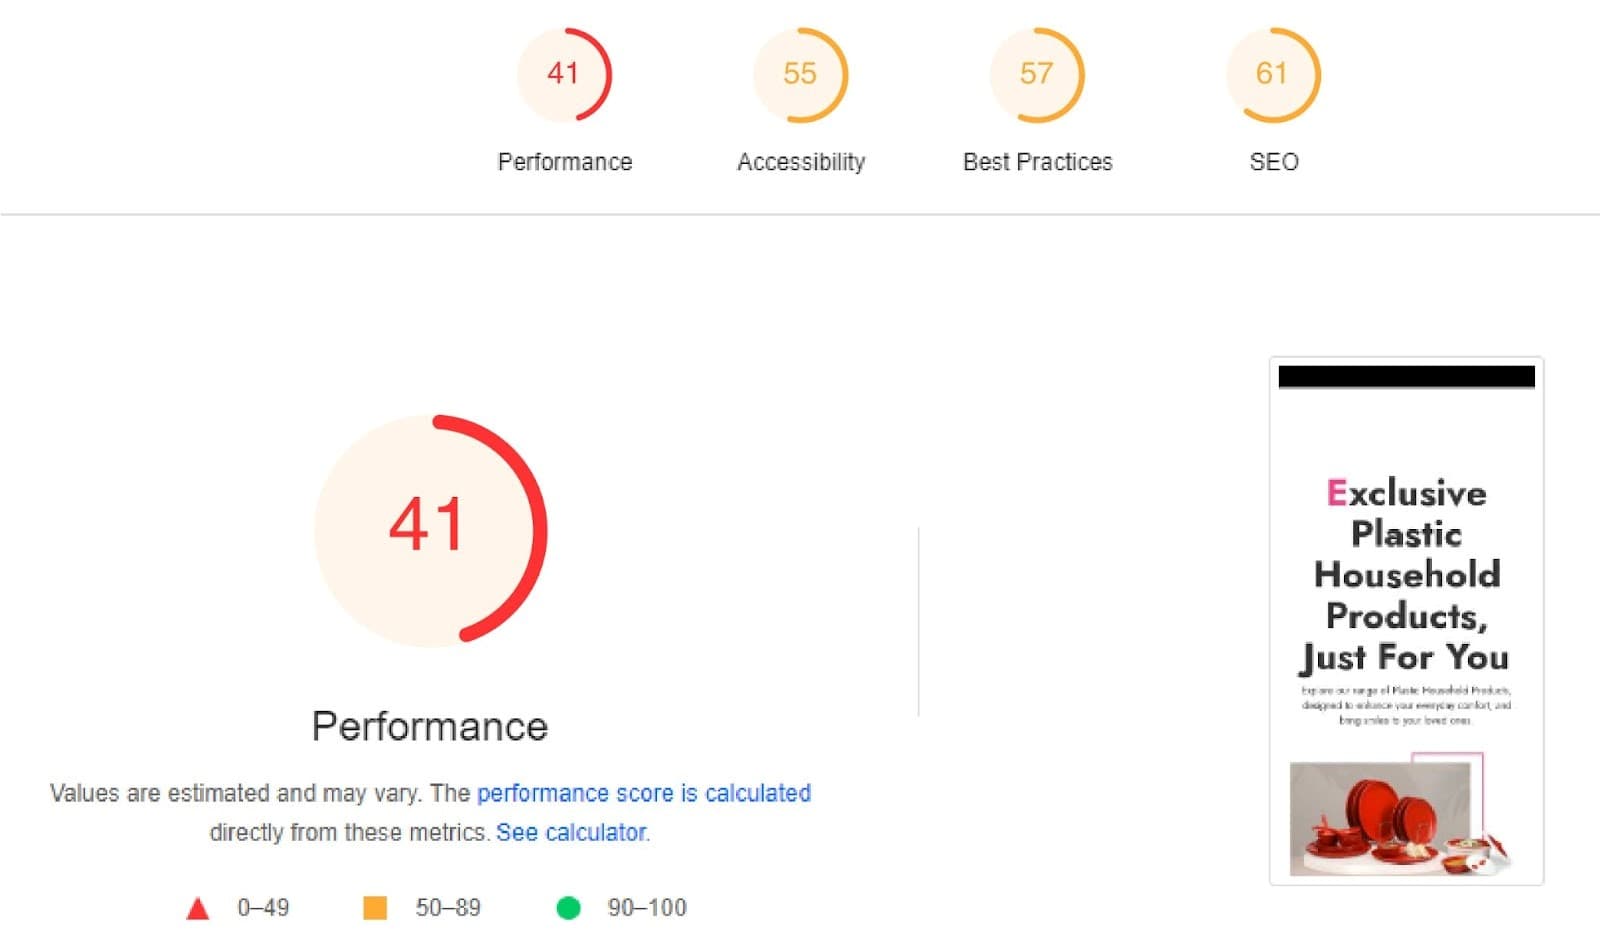Click the large "Performance" heading below the gauge
The image size is (1600, 940).
430,727
